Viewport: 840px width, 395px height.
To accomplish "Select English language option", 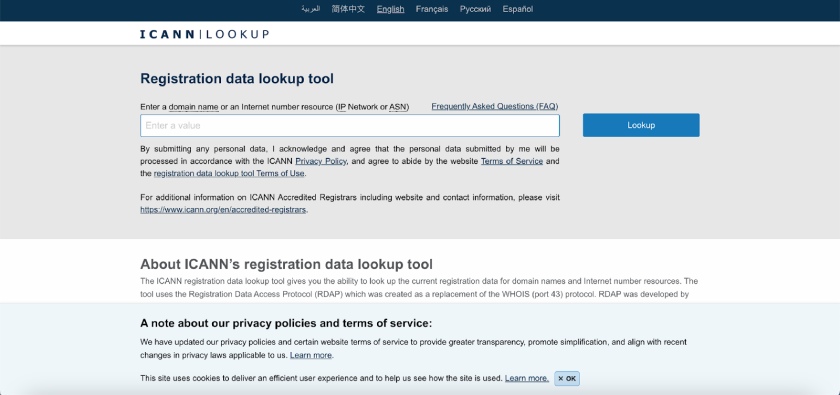I will pyautogui.click(x=390, y=9).
